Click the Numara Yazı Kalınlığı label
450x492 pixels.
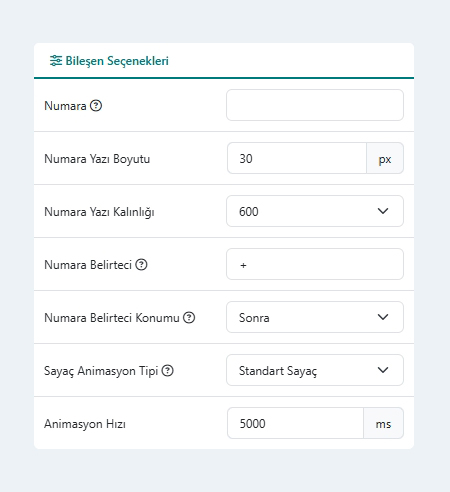(x=99, y=212)
